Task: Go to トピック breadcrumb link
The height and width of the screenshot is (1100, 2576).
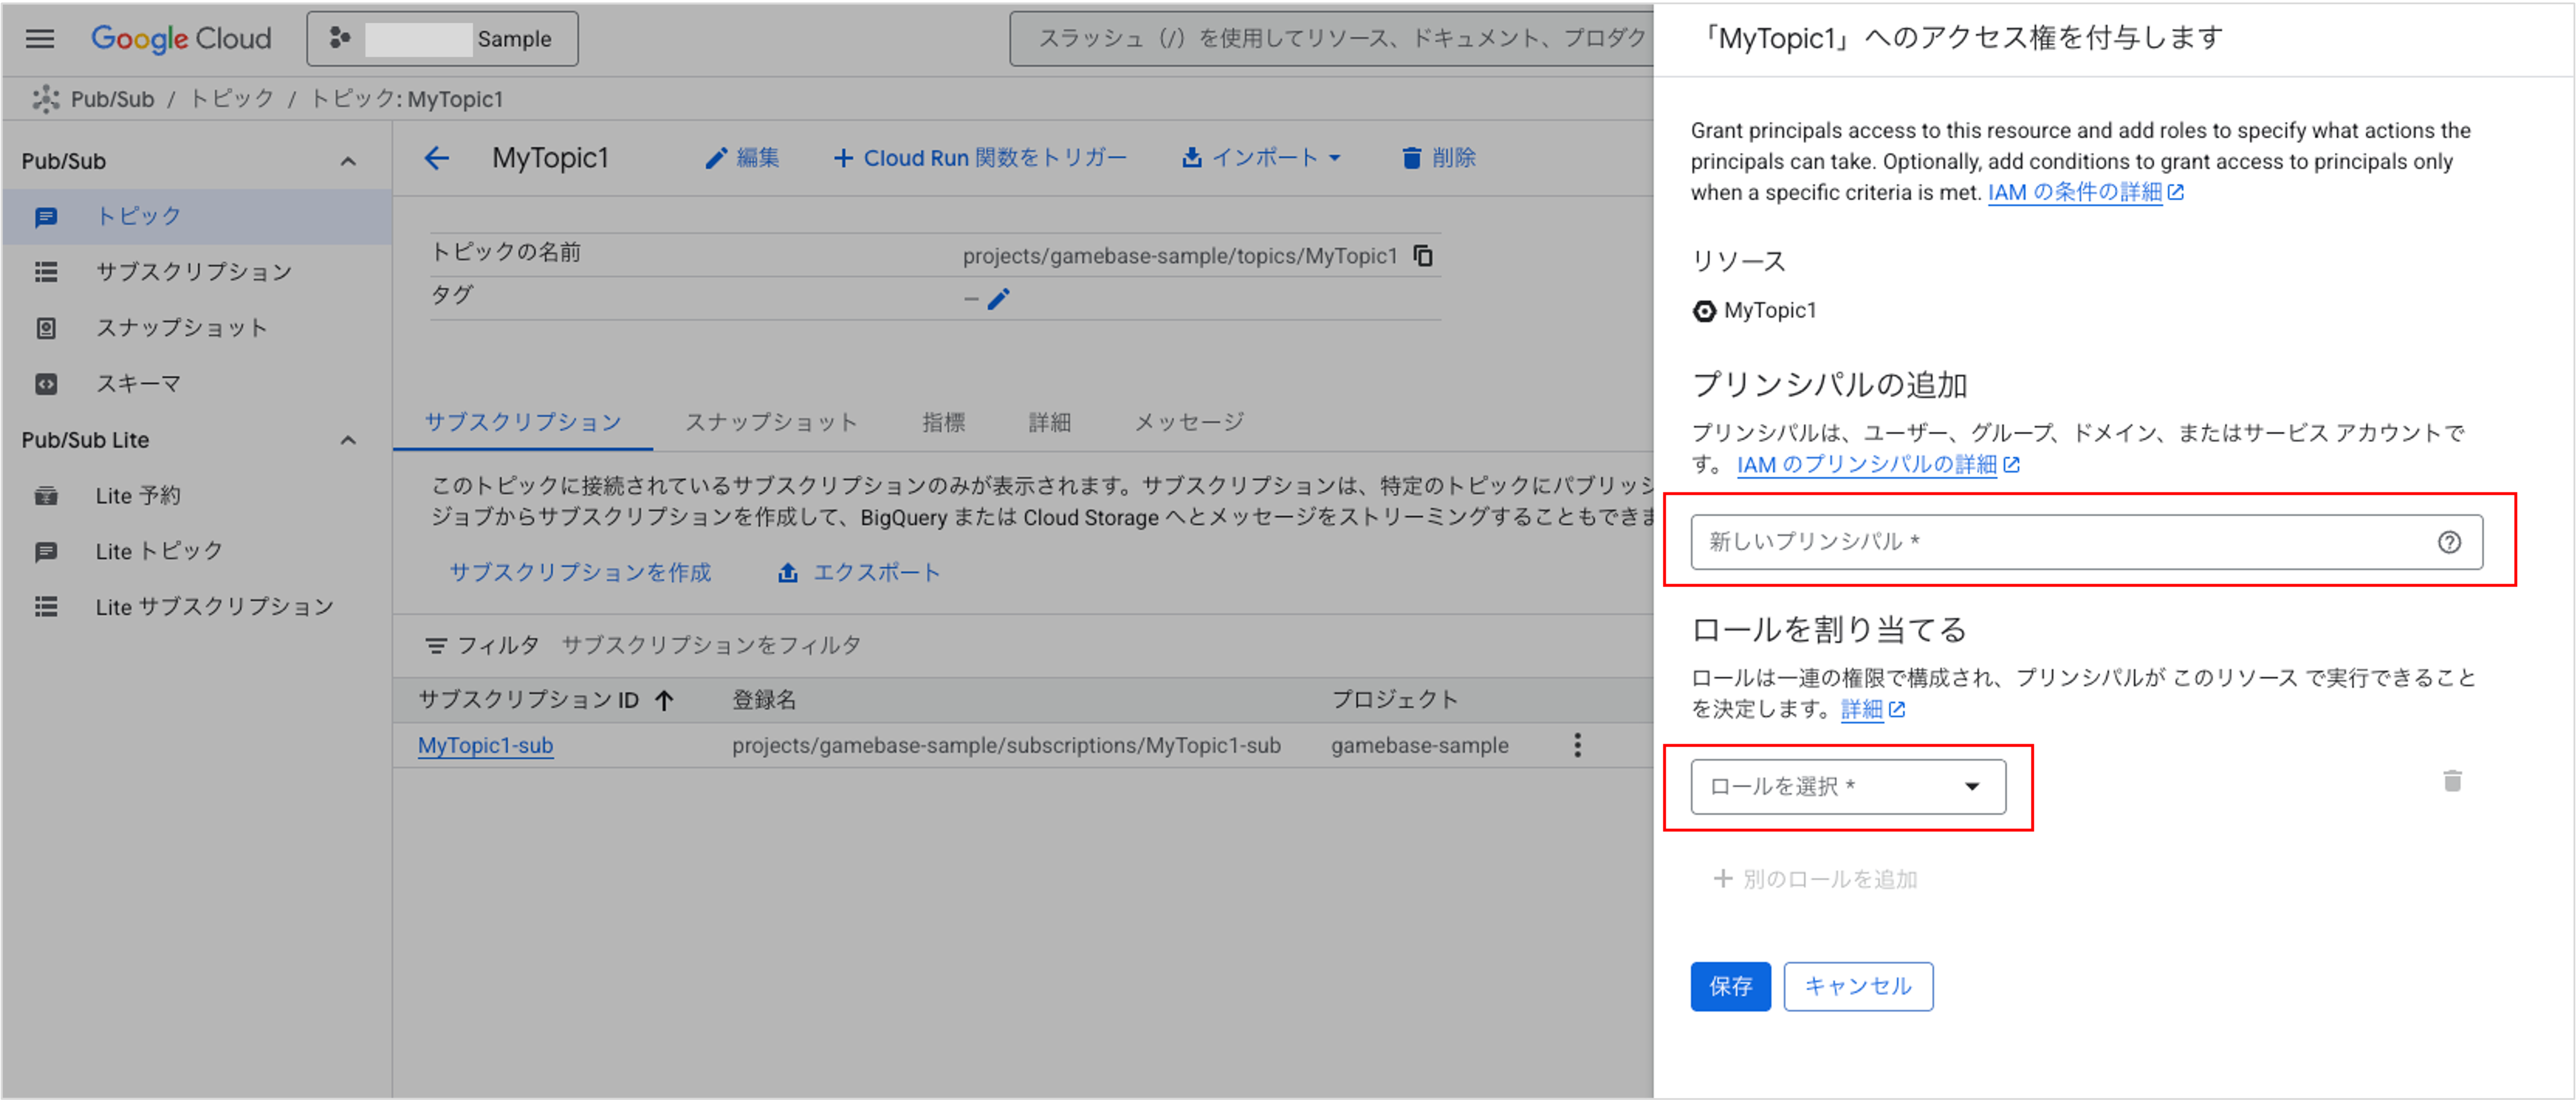Action: tap(232, 99)
